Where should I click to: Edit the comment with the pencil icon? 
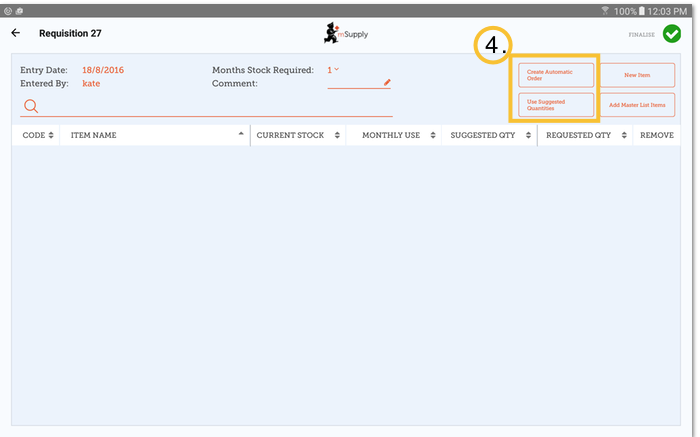tap(387, 82)
